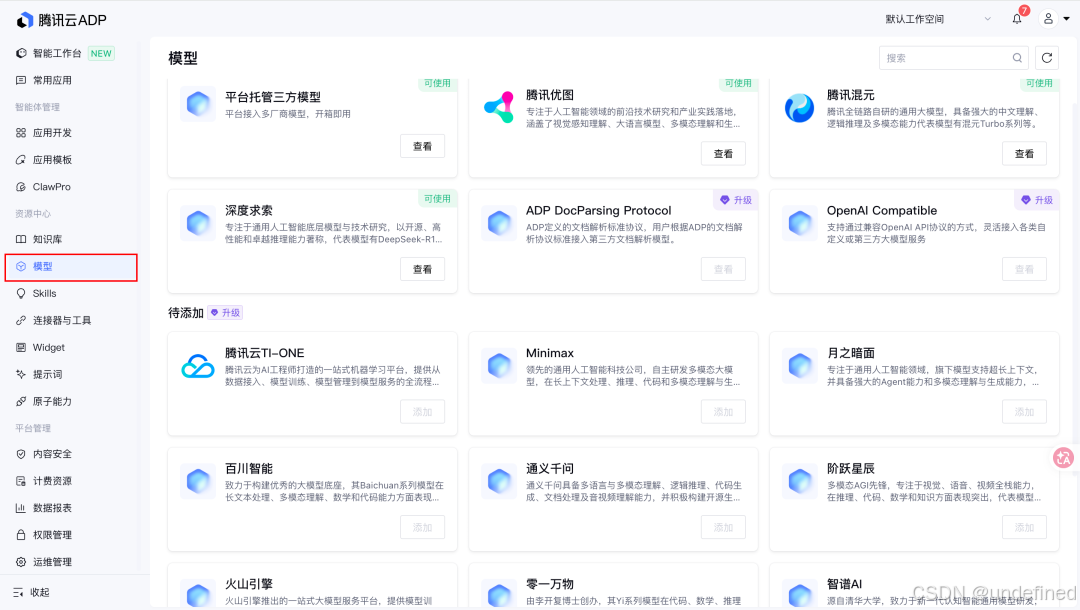Click 升级 badge beside 待添加
Image resolution: width=1080 pixels, height=610 pixels.
click(225, 313)
